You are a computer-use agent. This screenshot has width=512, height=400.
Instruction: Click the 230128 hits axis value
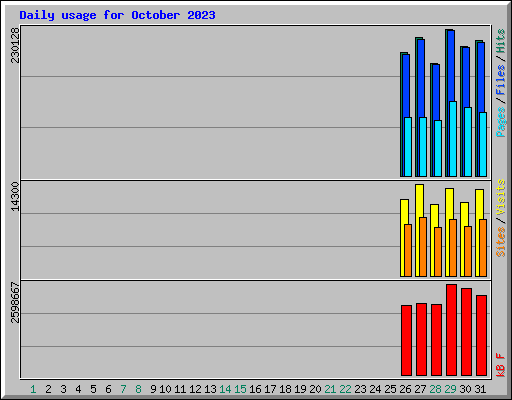pyautogui.click(x=15, y=45)
